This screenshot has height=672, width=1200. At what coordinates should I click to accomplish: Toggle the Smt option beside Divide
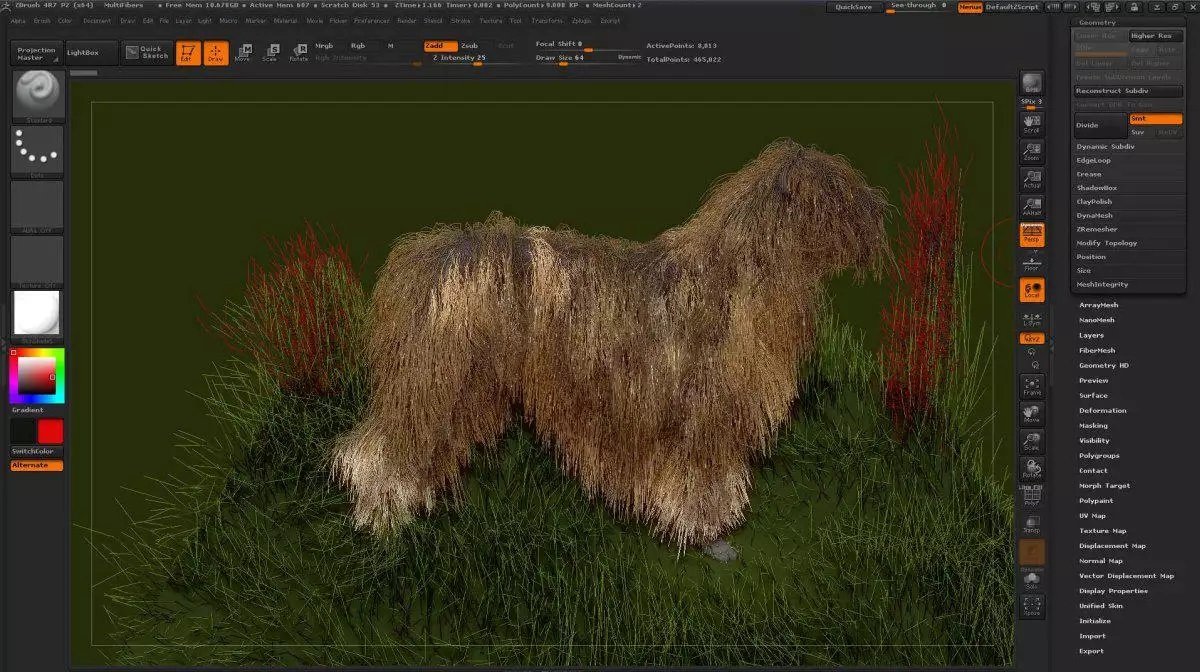(x=1155, y=119)
